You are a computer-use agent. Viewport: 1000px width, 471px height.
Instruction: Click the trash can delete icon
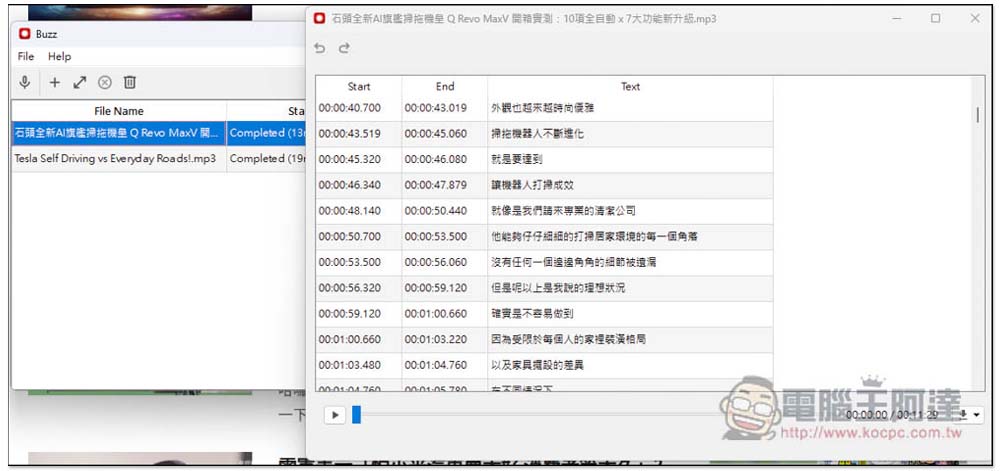130,82
